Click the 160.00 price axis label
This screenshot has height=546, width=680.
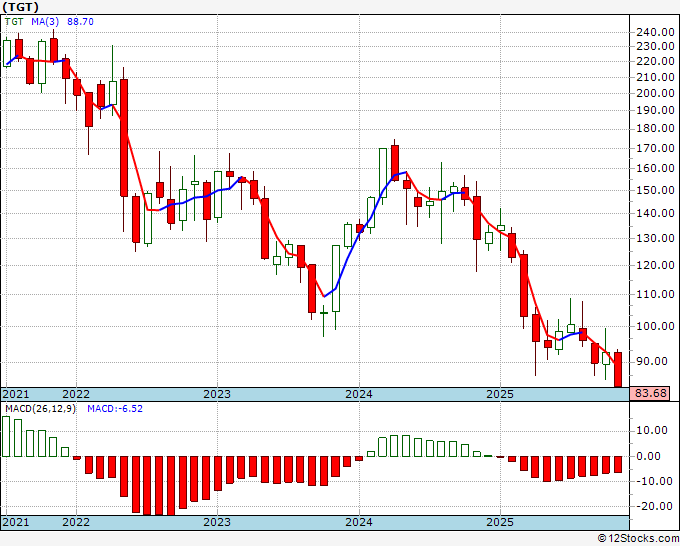click(655, 168)
